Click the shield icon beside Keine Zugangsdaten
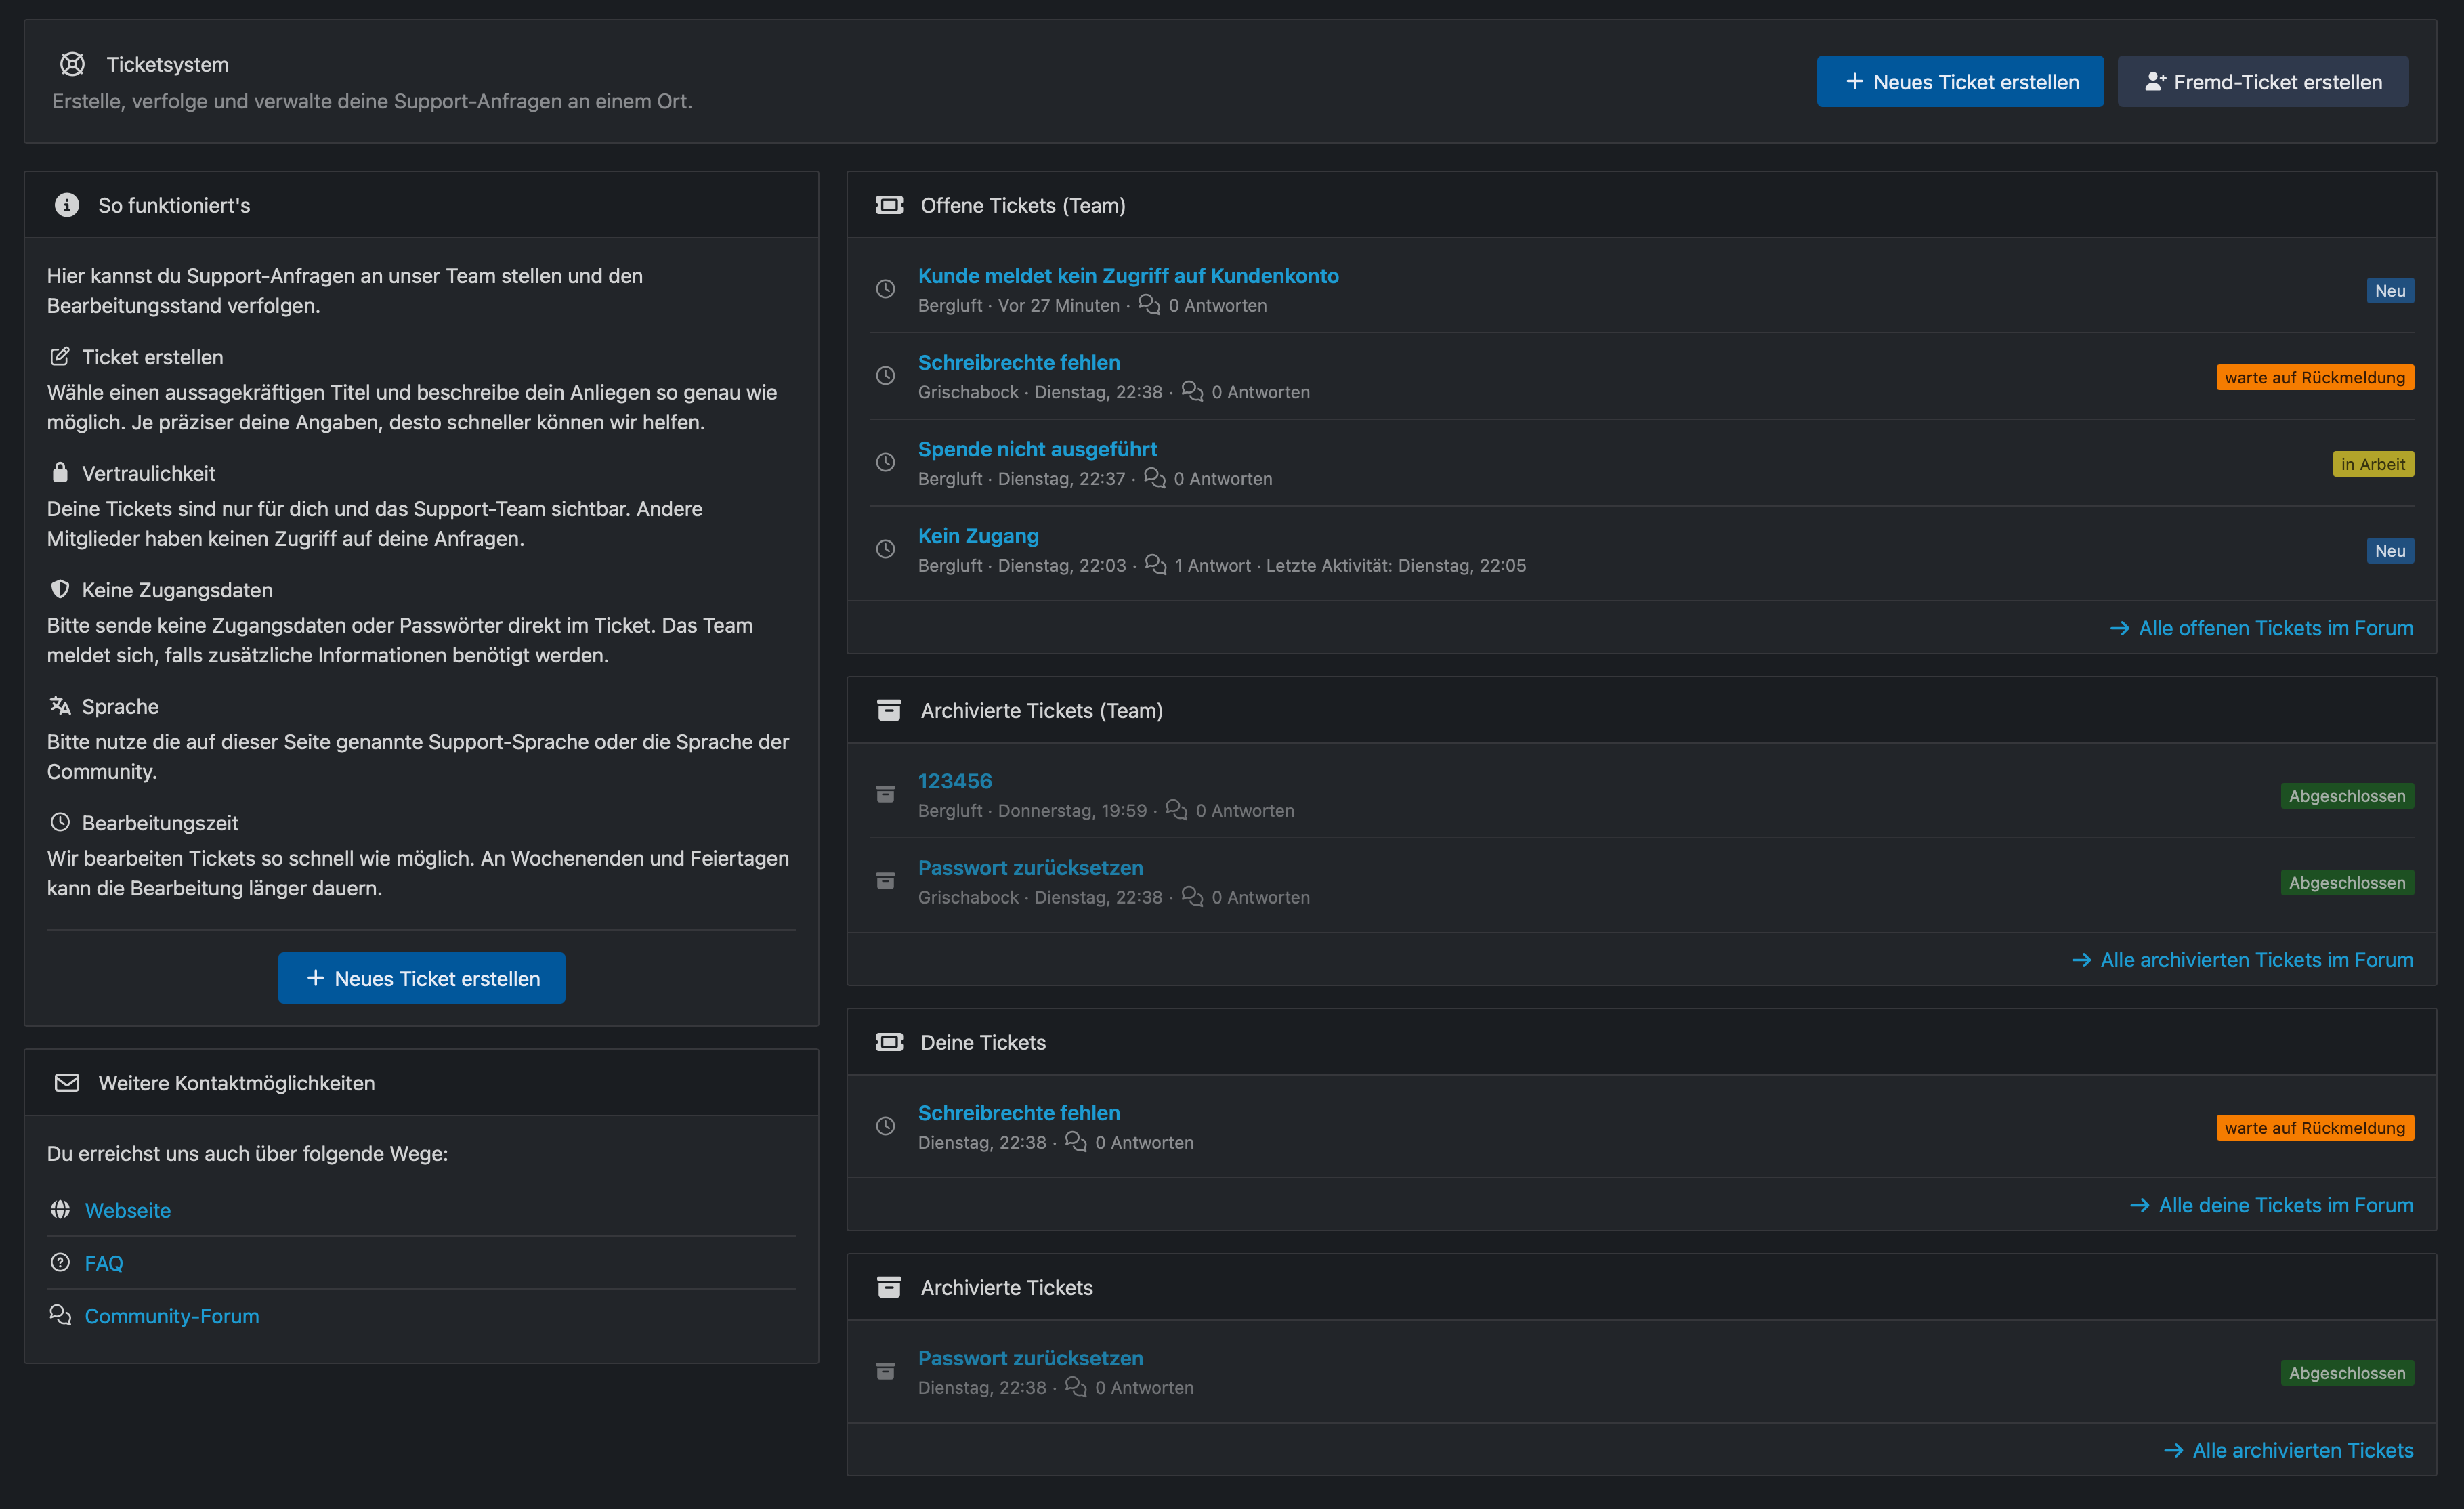Viewport: 2464px width, 1509px height. click(x=60, y=589)
